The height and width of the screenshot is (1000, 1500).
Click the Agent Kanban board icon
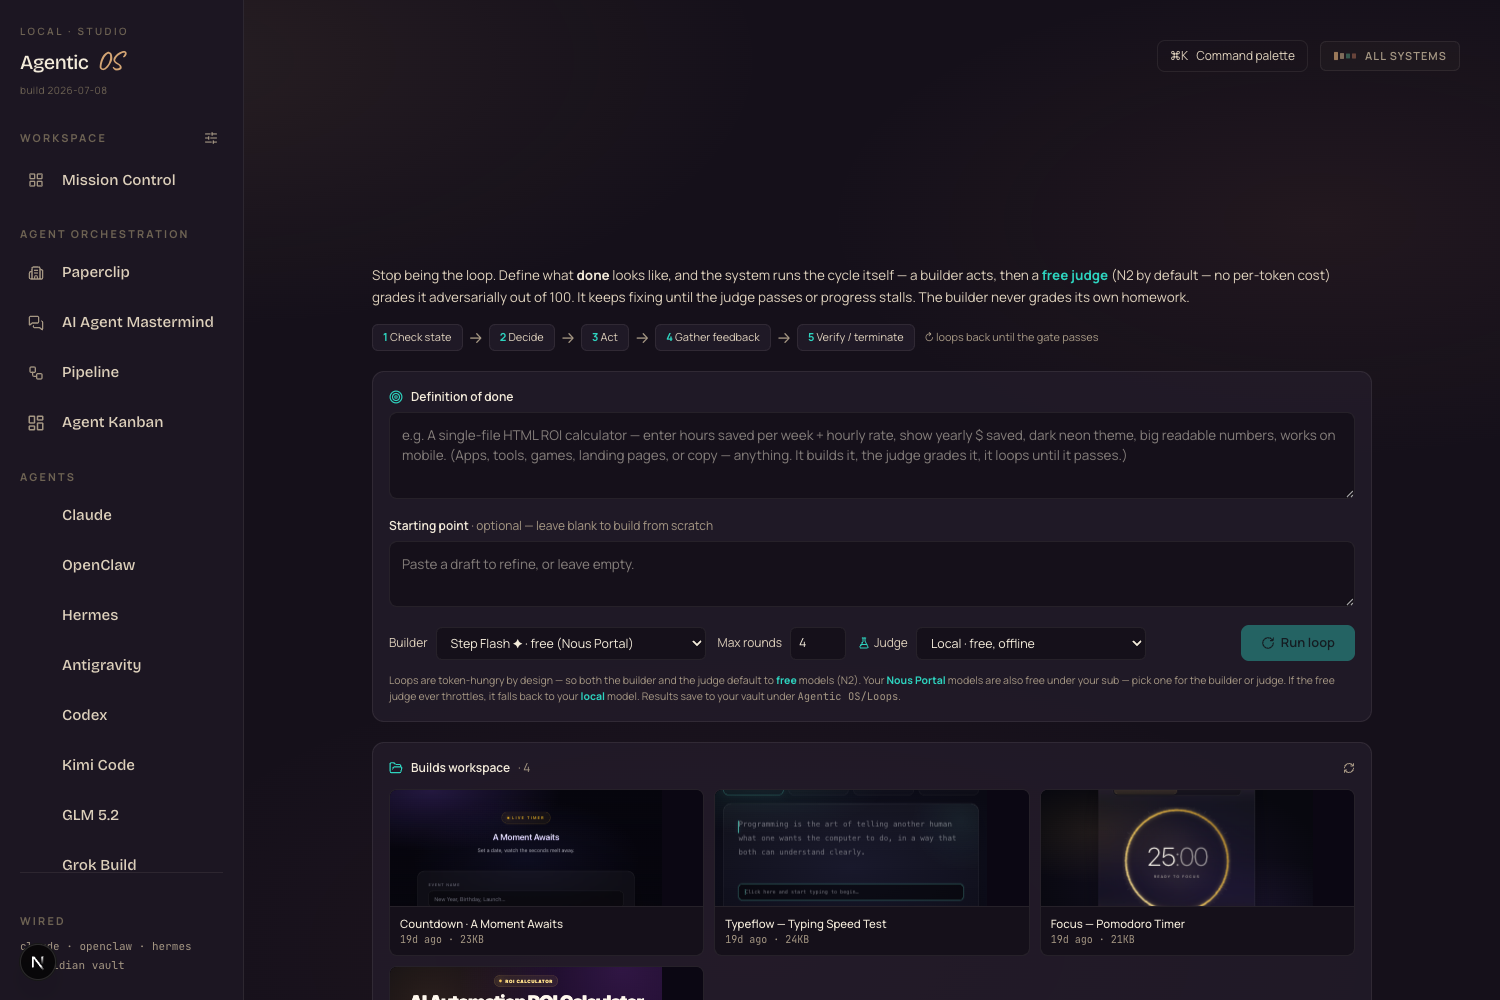36,422
